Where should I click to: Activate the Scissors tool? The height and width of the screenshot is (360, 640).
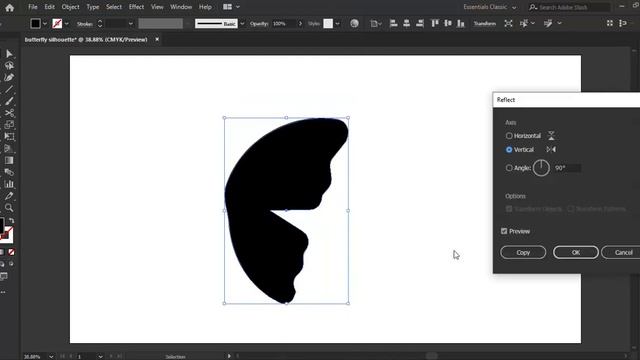(x=9, y=113)
